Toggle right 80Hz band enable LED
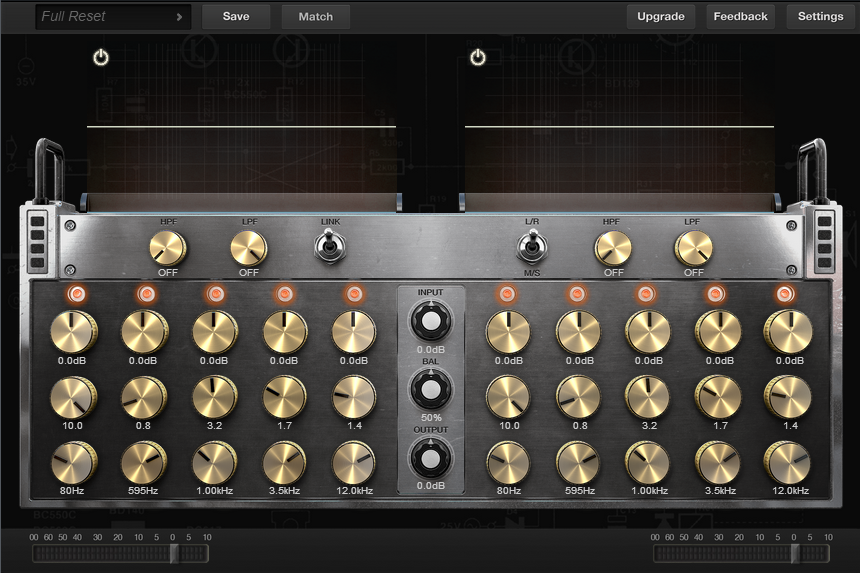Screen dimensions: 860x573 coord(507,294)
